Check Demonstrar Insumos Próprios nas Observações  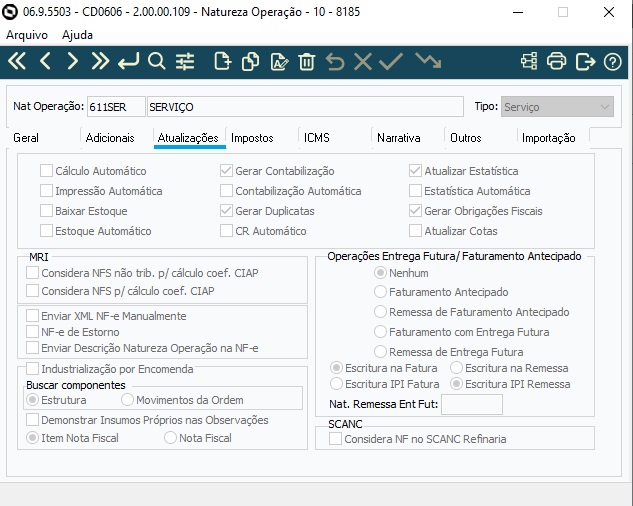(x=32, y=420)
